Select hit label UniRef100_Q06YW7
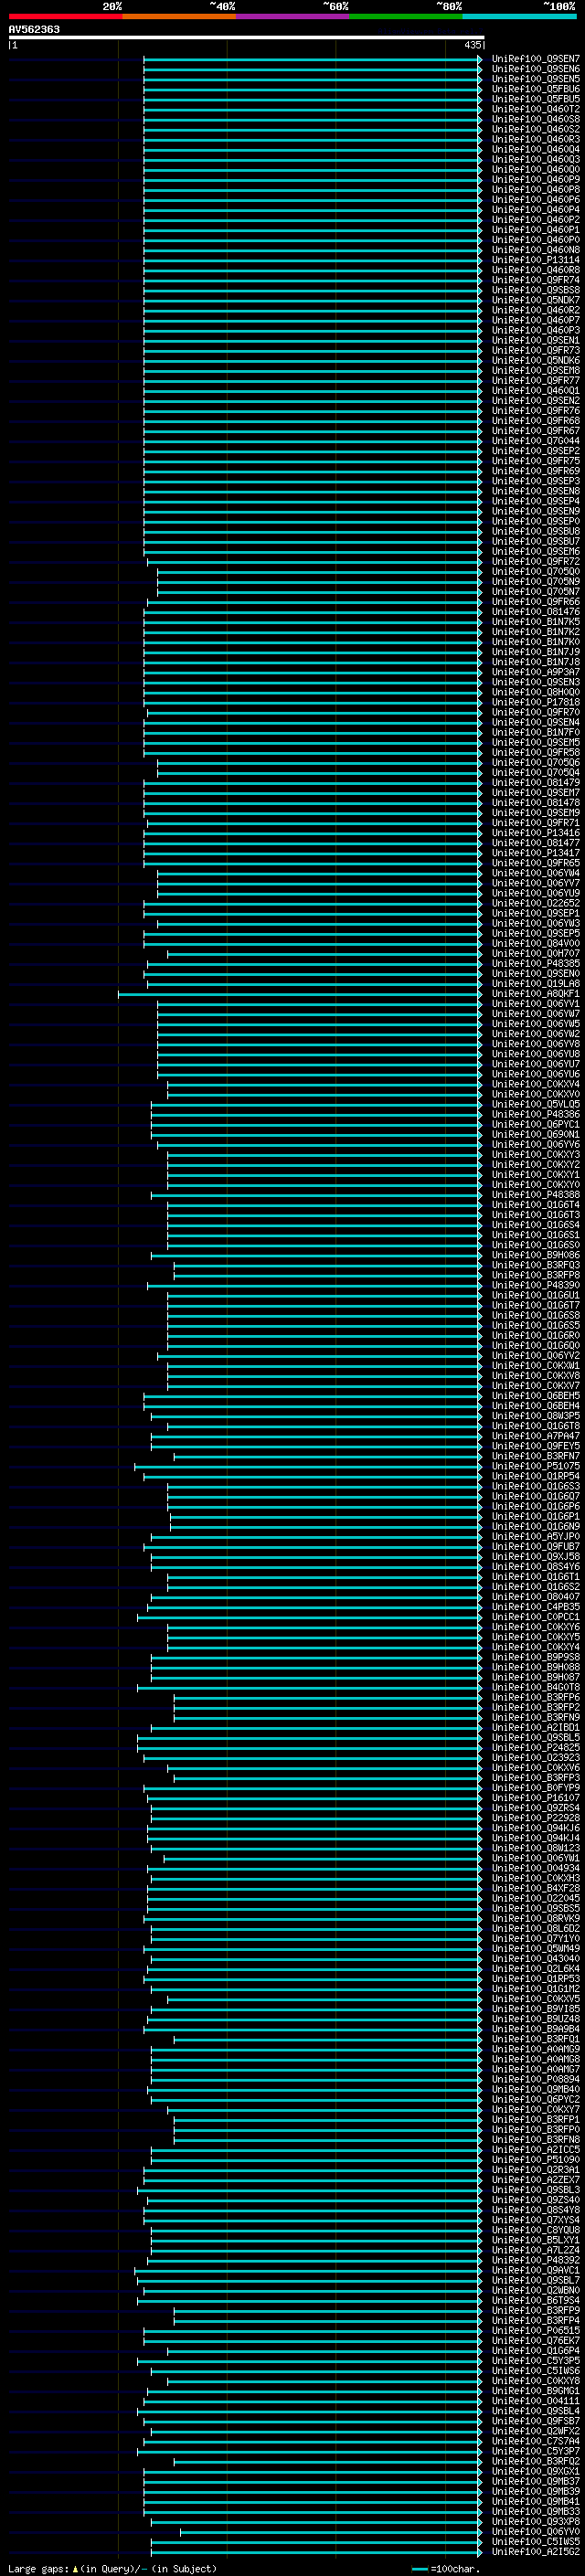This screenshot has width=585, height=2576. (536, 1014)
